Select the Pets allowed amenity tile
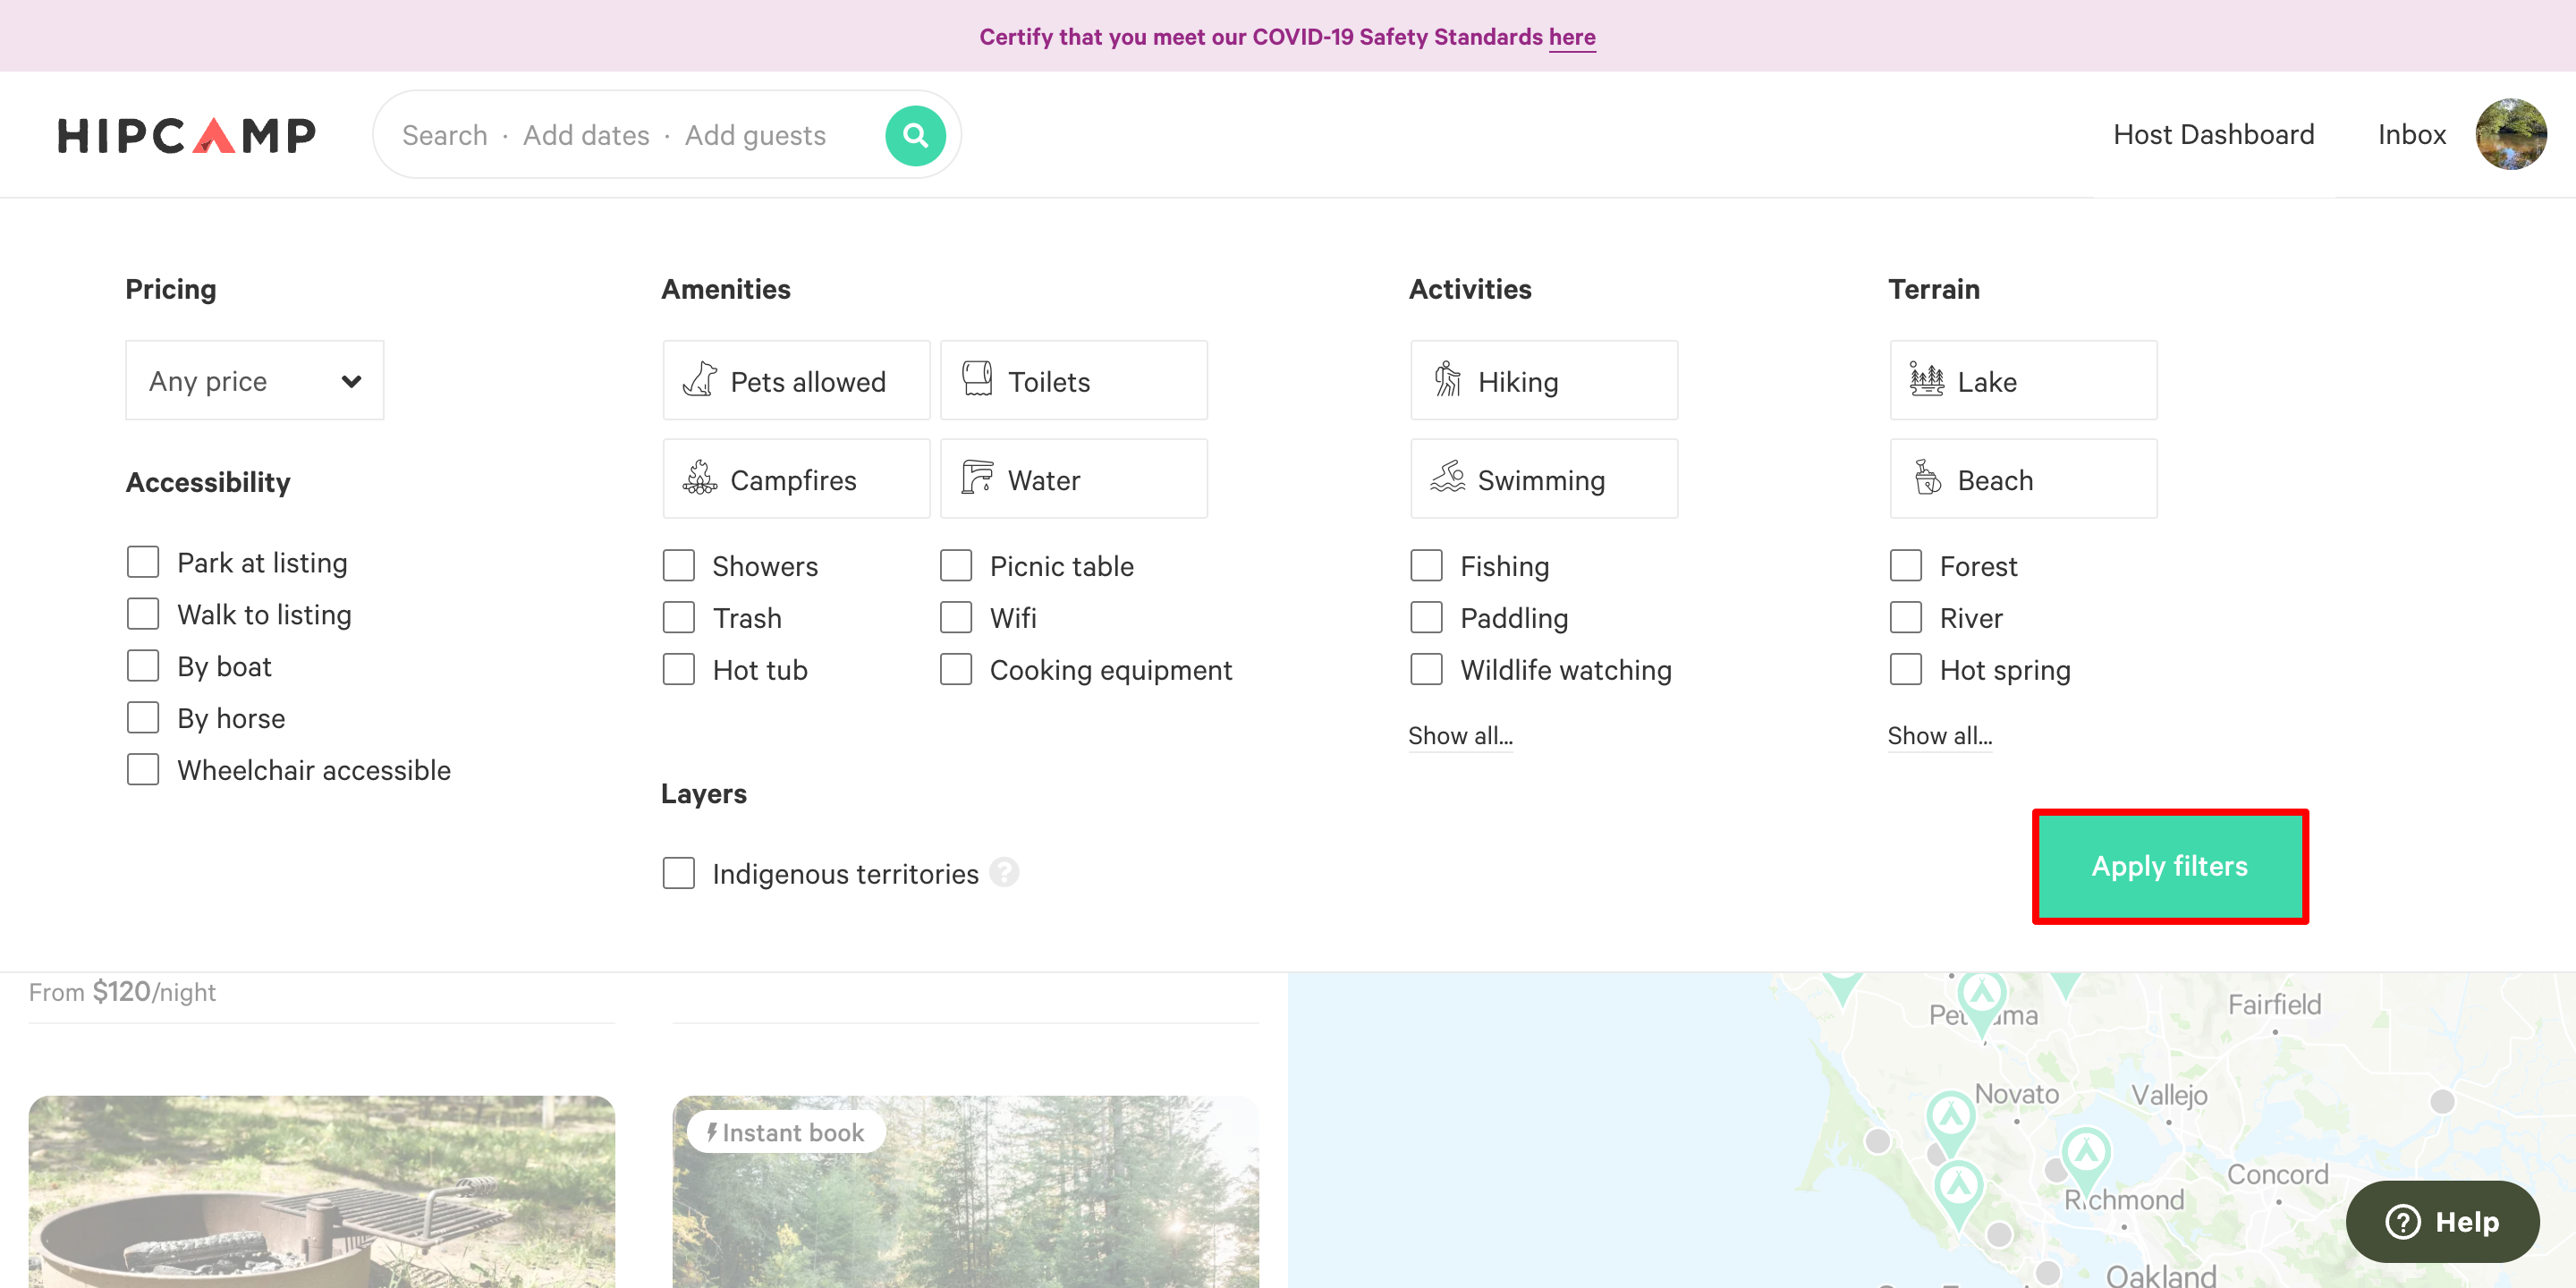Viewport: 2576px width, 1288px height. [796, 381]
